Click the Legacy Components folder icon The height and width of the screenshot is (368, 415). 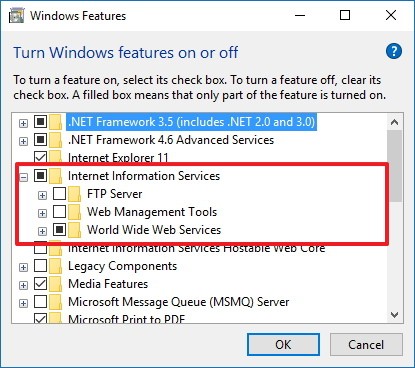coord(55,266)
